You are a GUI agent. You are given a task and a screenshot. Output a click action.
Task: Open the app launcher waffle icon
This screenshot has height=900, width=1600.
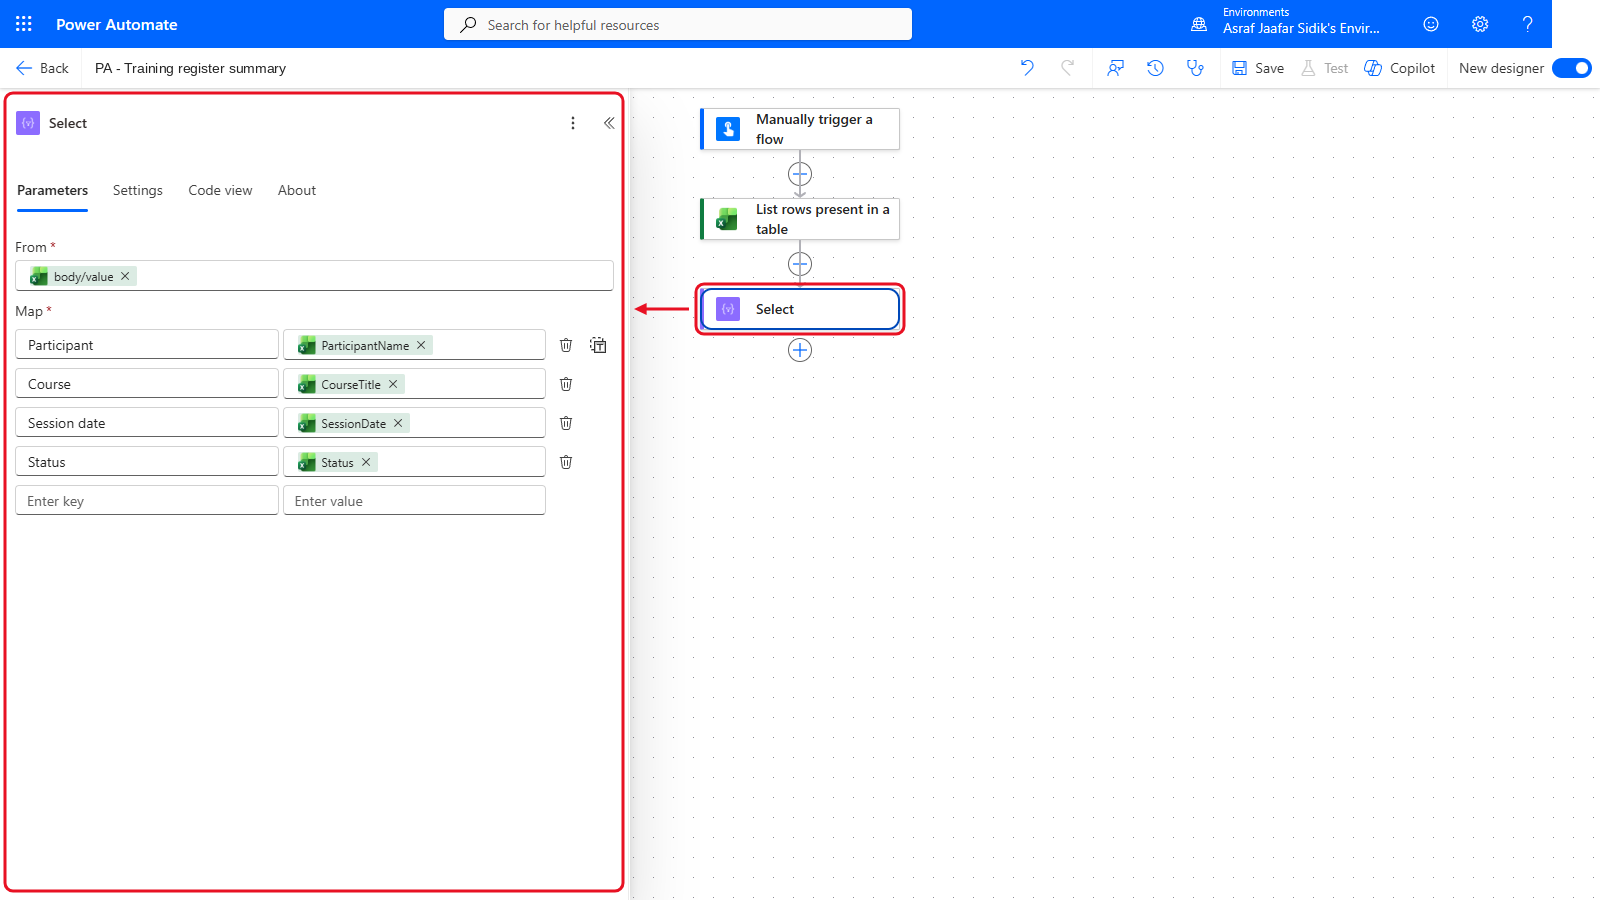(x=24, y=24)
